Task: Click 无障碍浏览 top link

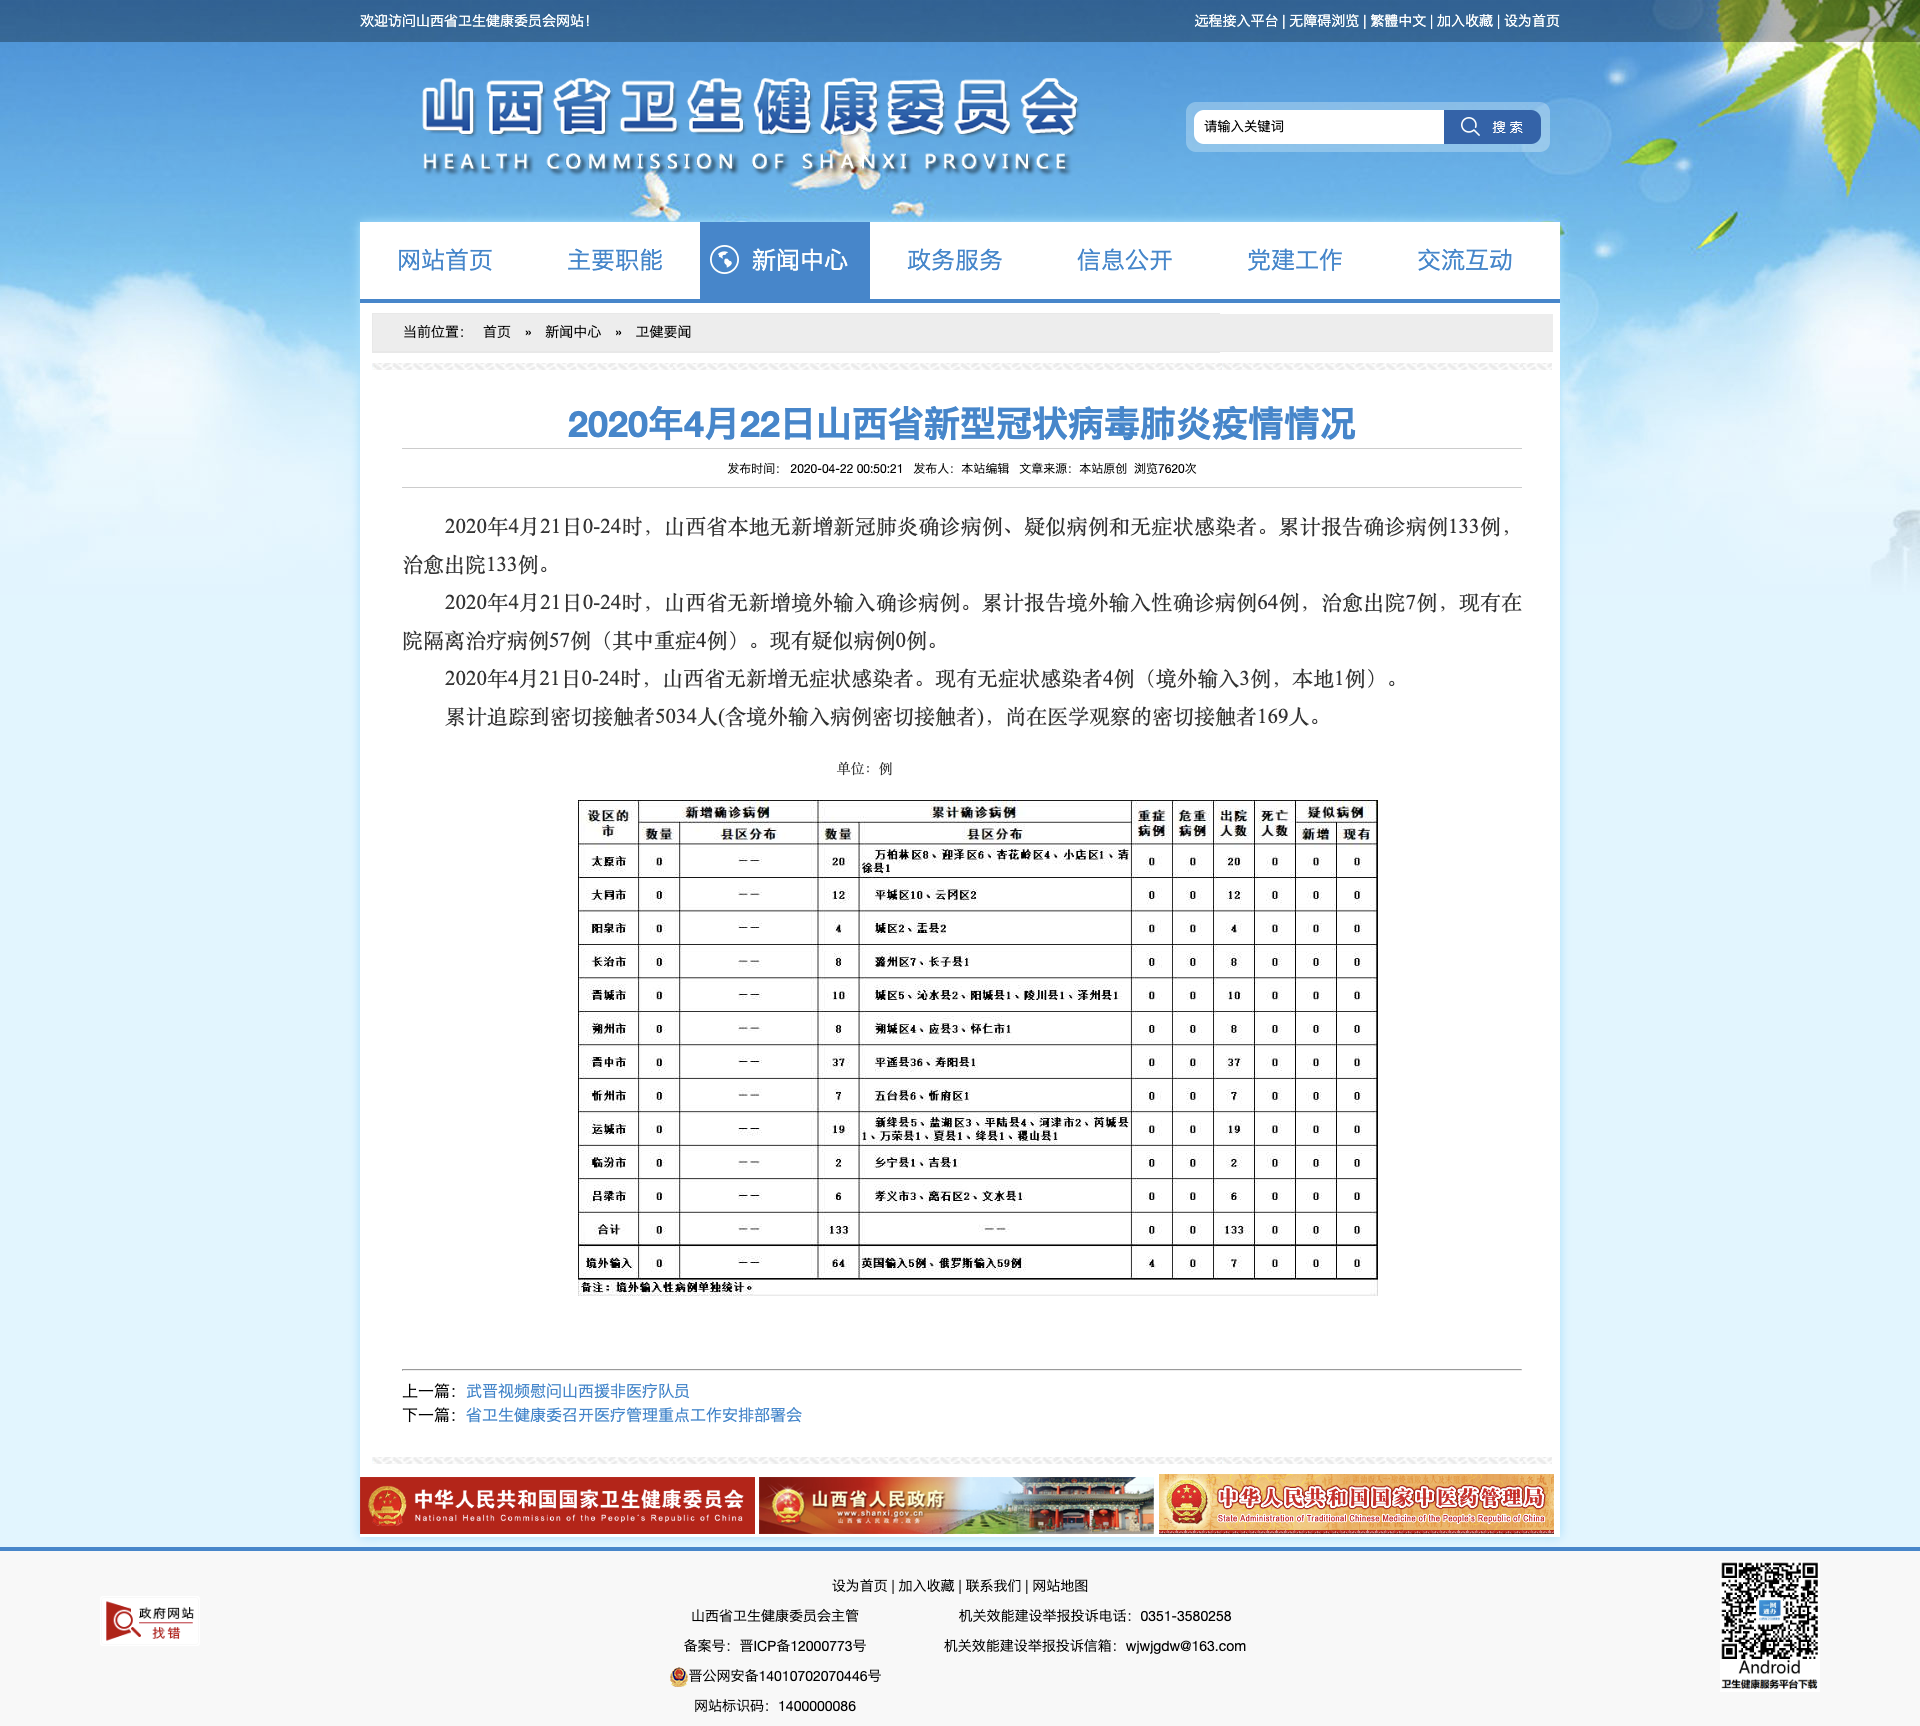Action: pyautogui.click(x=1324, y=21)
